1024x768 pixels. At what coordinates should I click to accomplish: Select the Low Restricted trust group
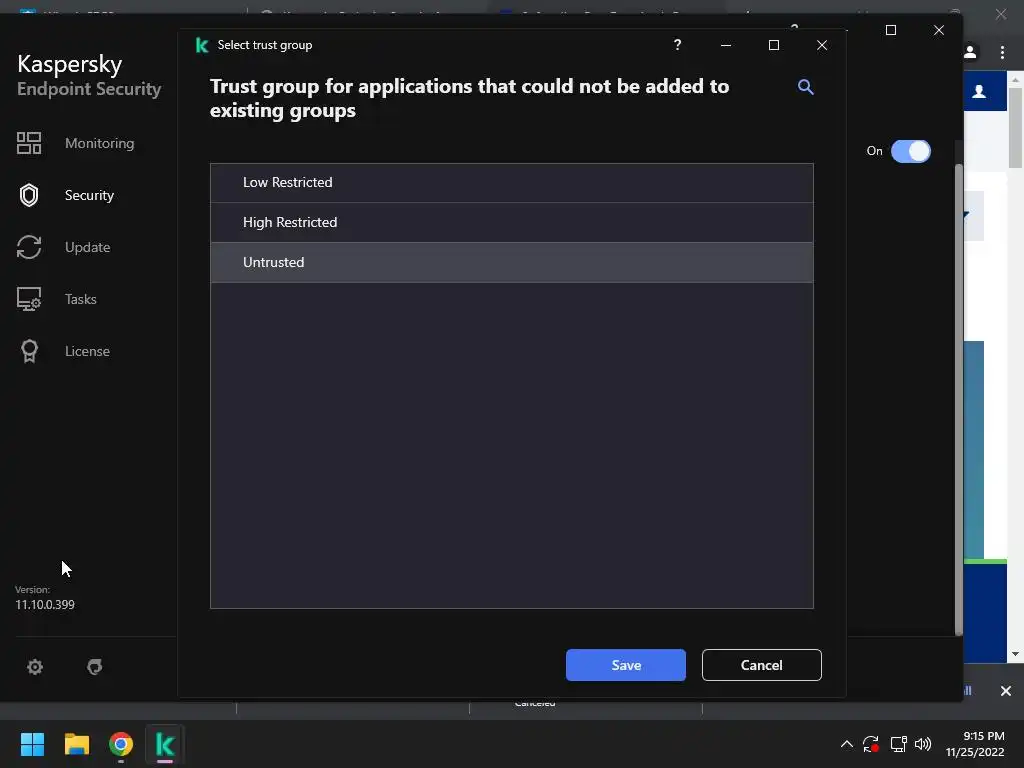pyautogui.click(x=511, y=182)
